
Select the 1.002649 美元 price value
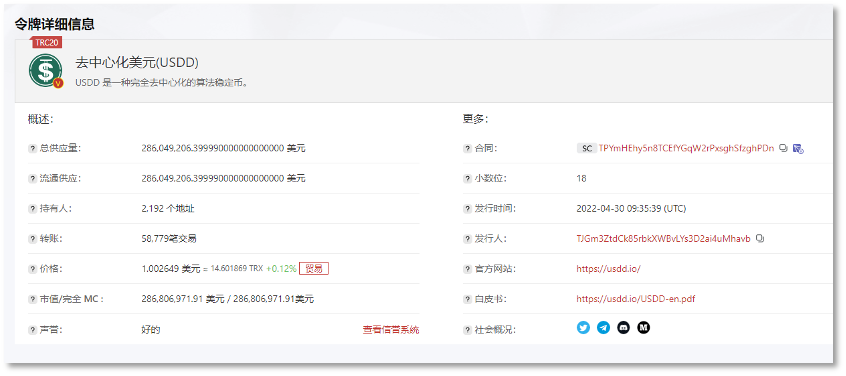(x=170, y=269)
